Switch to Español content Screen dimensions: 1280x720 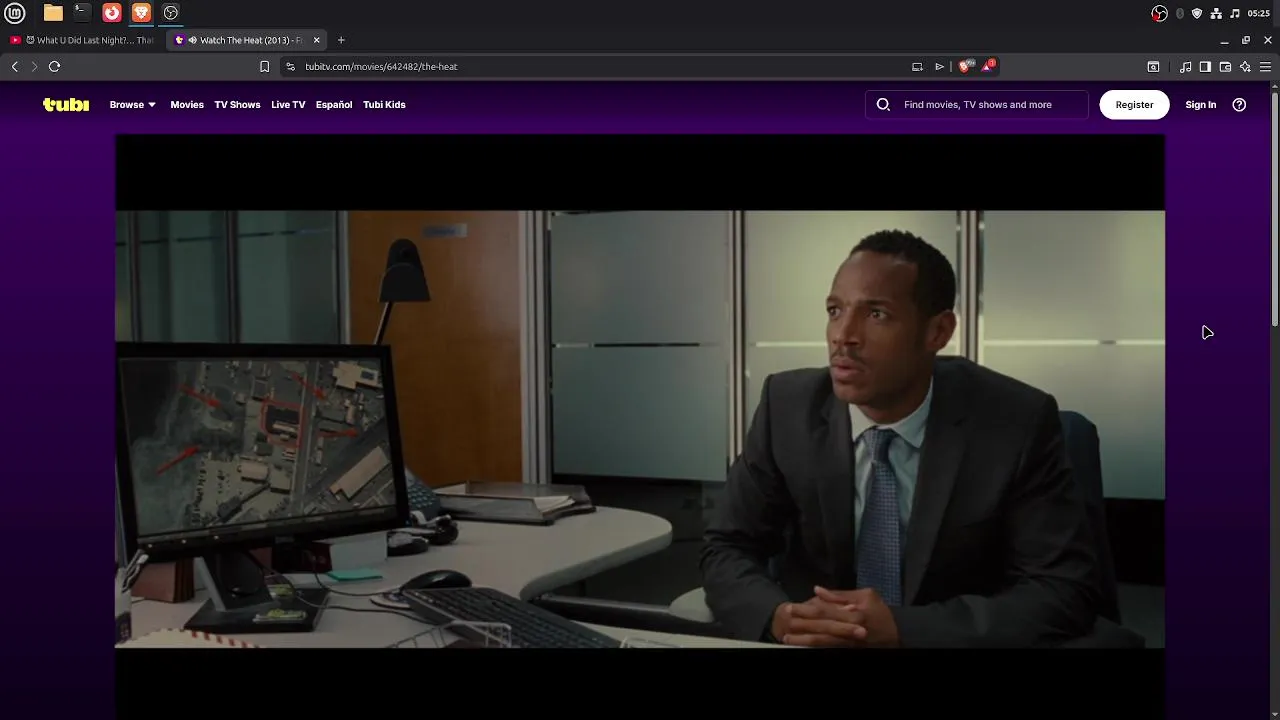334,104
